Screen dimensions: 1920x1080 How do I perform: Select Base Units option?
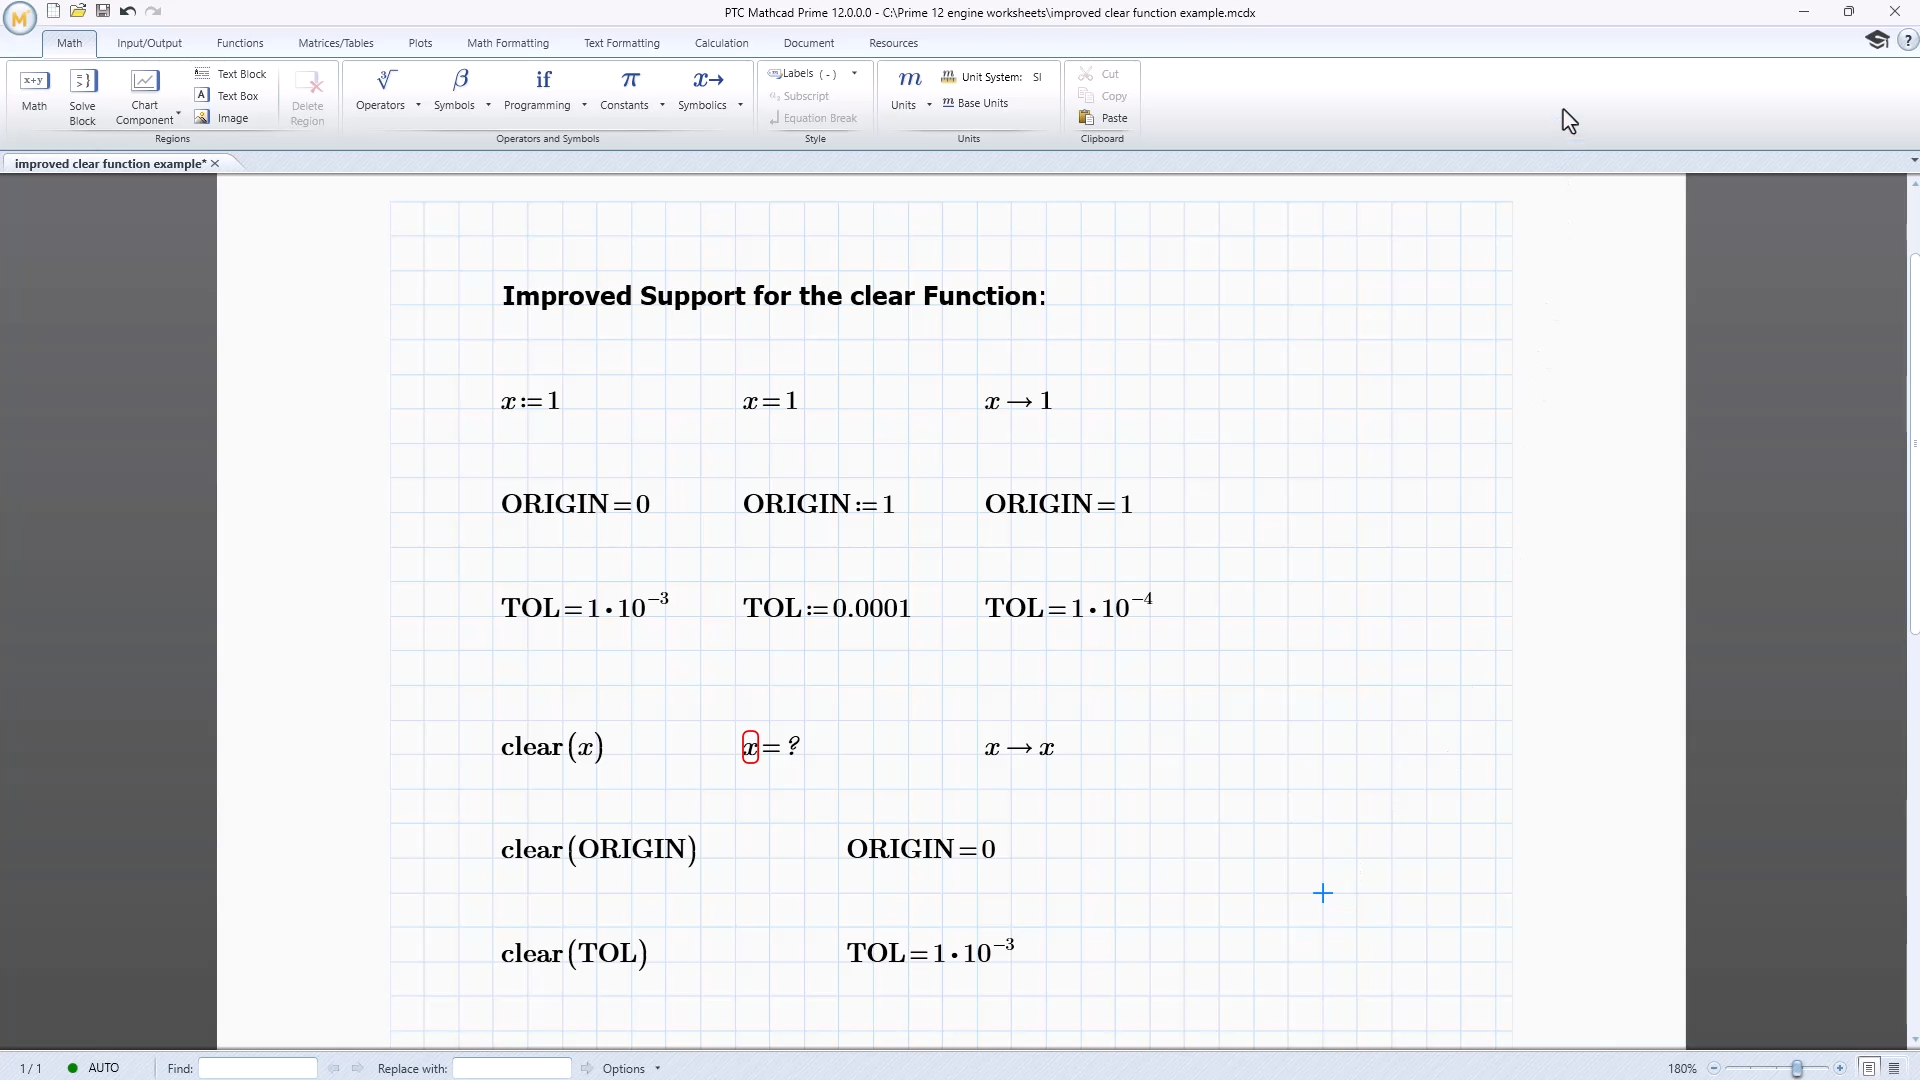click(975, 103)
